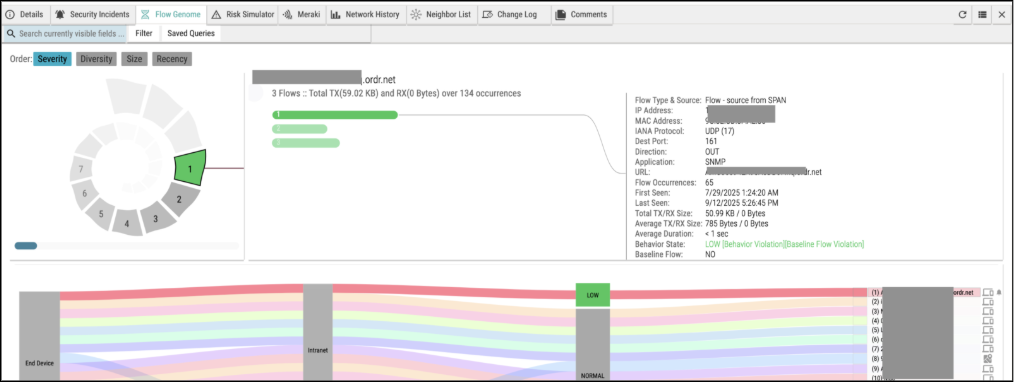
Task: Open the Security Incidents tab
Action: pyautogui.click(x=92, y=14)
